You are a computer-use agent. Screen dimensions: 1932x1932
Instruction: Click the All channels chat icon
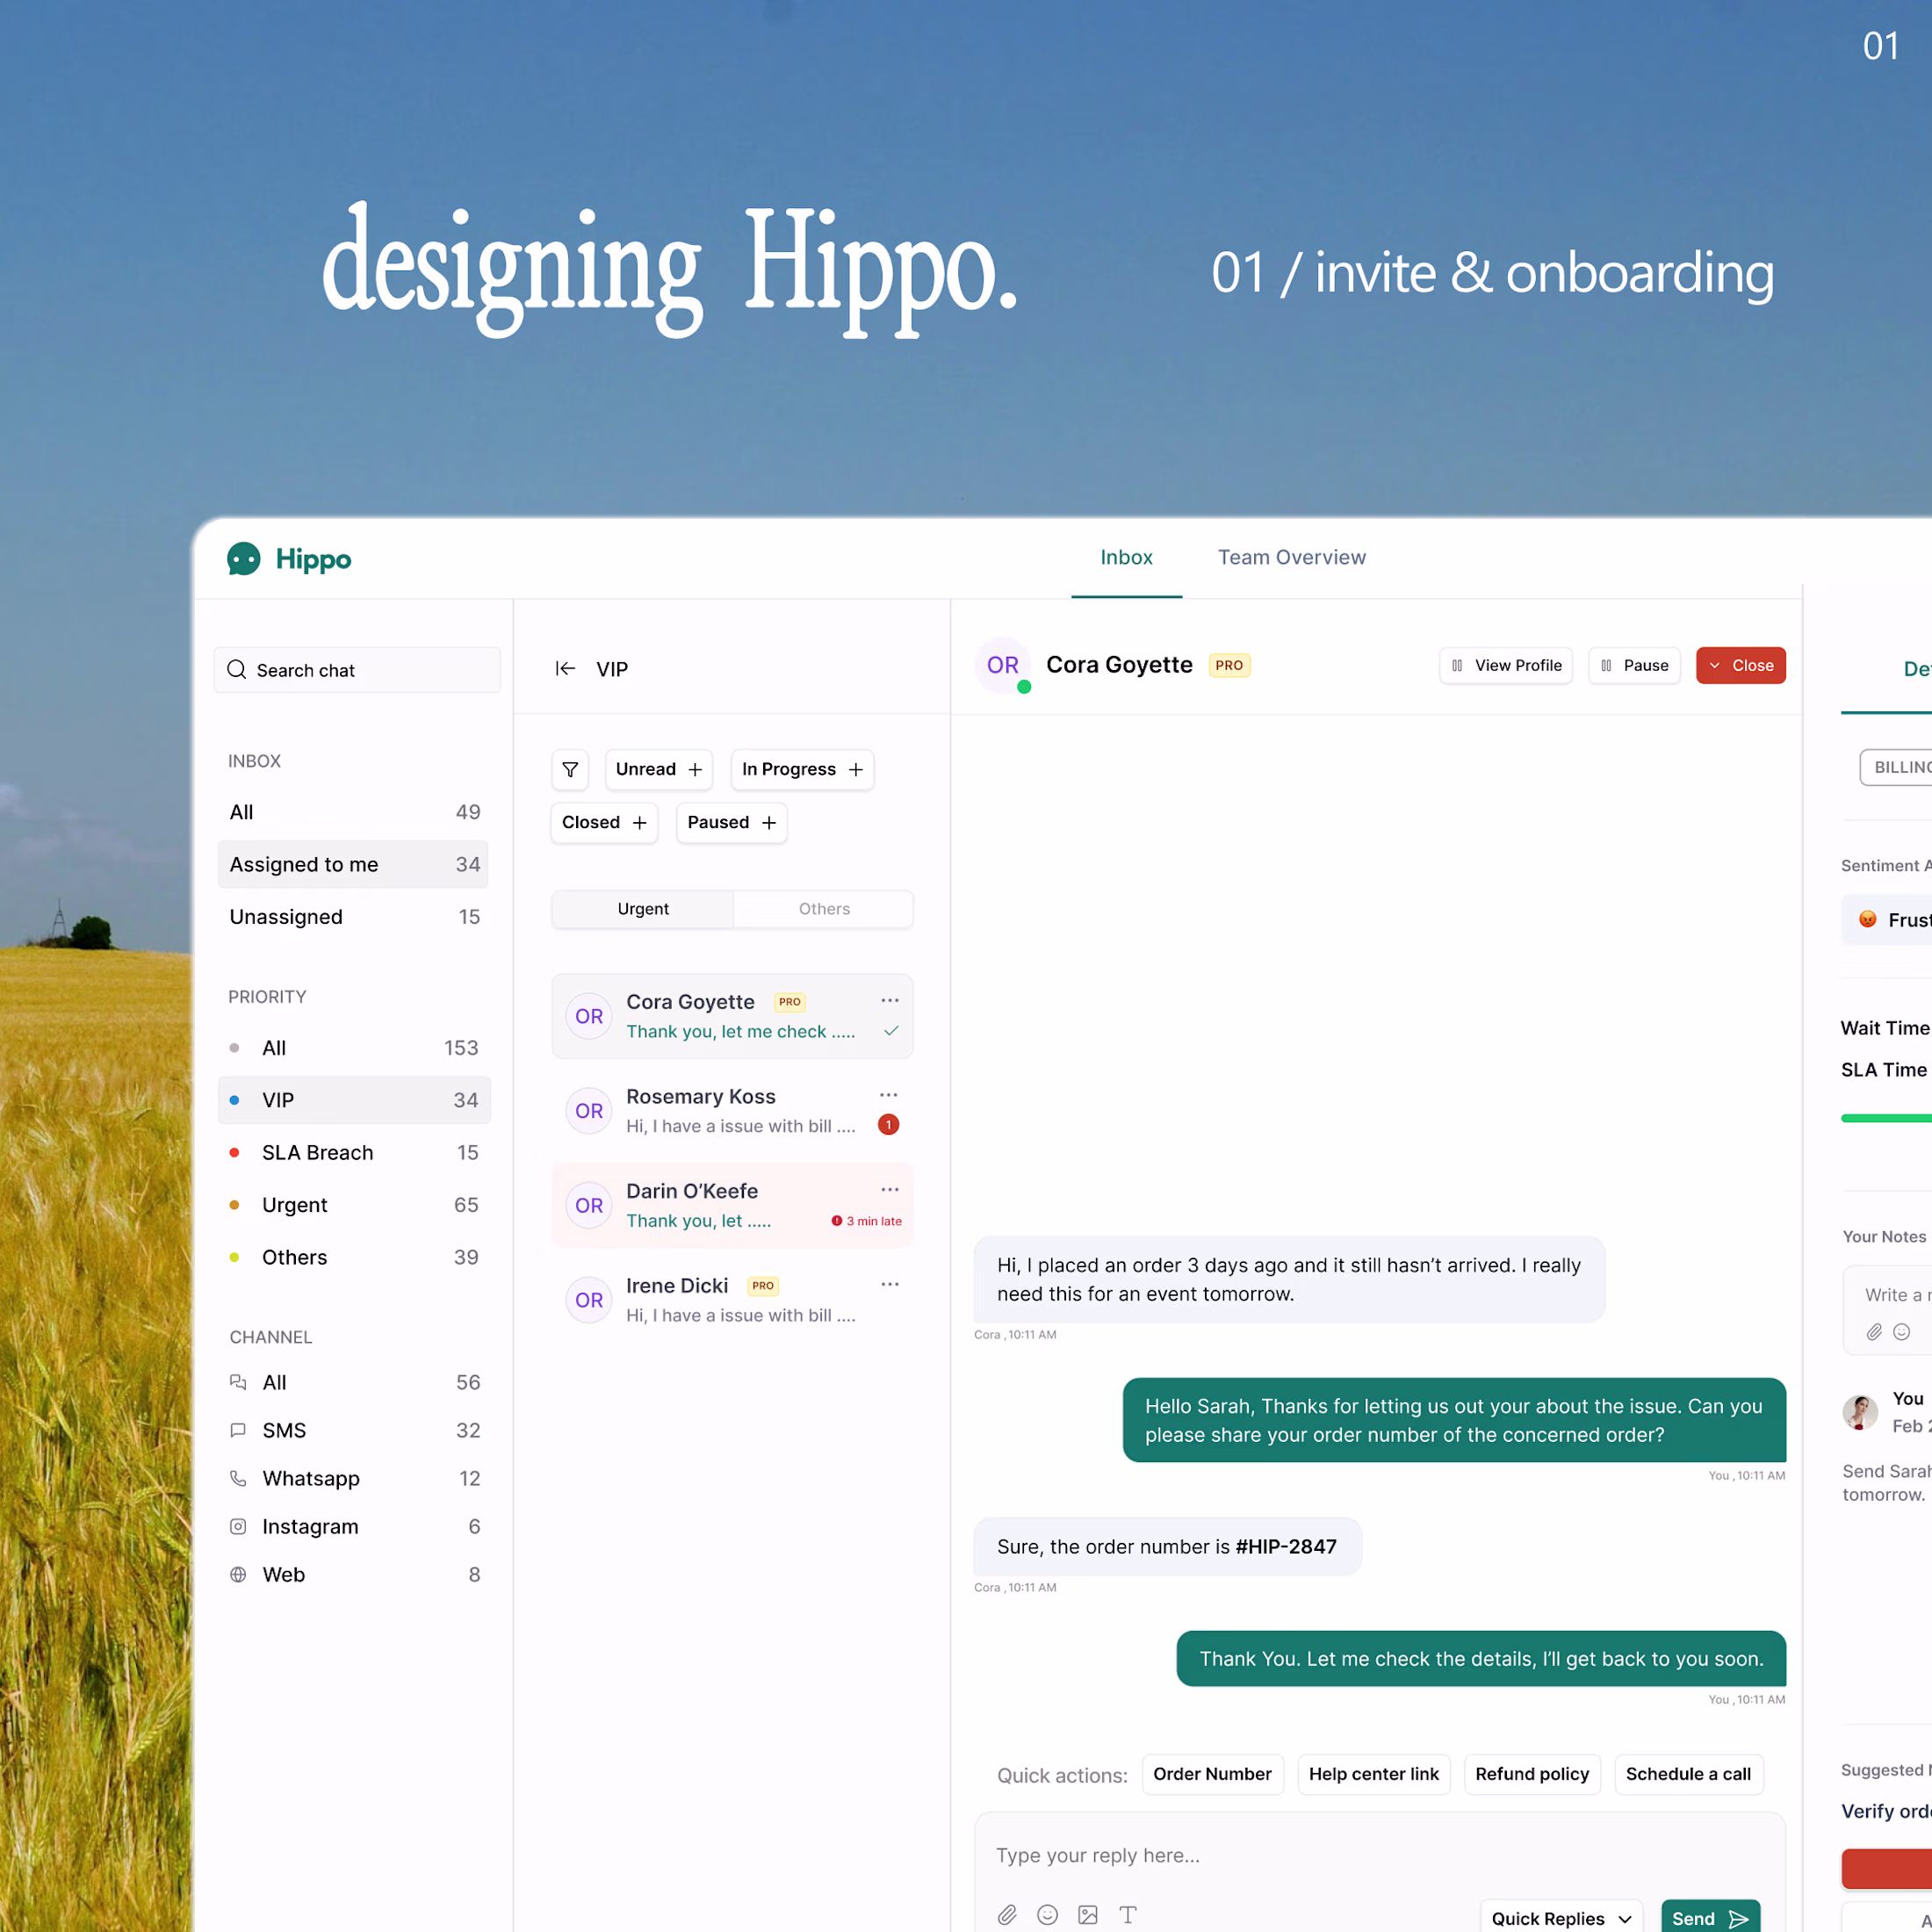point(238,1382)
